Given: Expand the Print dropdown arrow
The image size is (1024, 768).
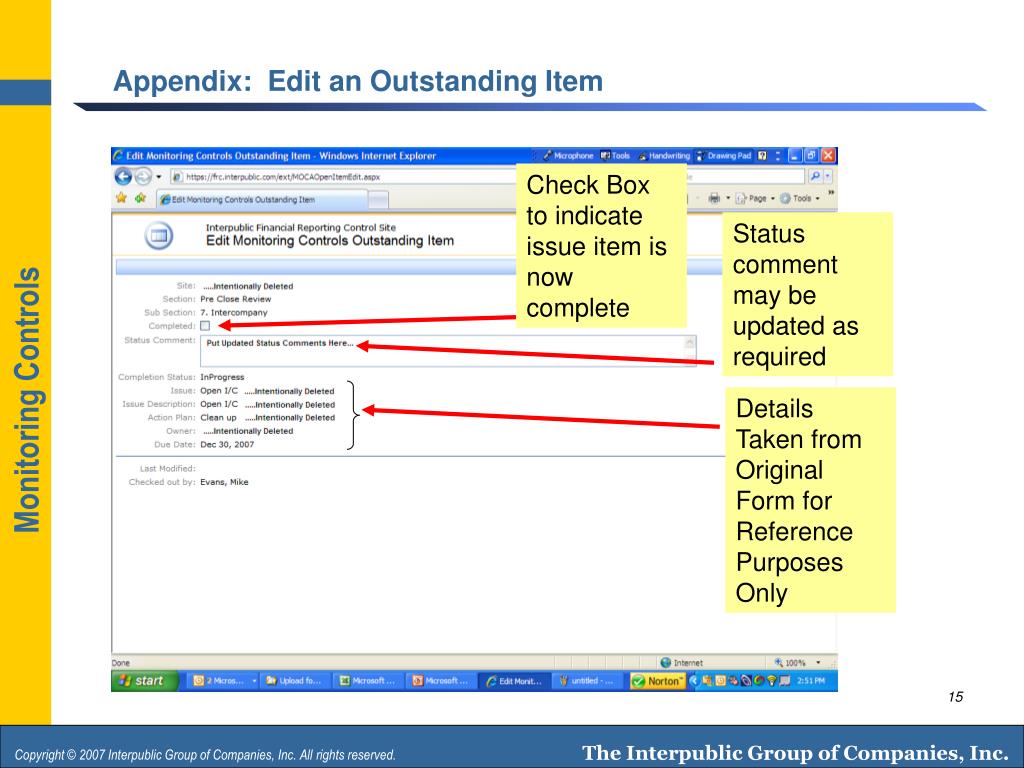Looking at the screenshot, I should point(728,198).
